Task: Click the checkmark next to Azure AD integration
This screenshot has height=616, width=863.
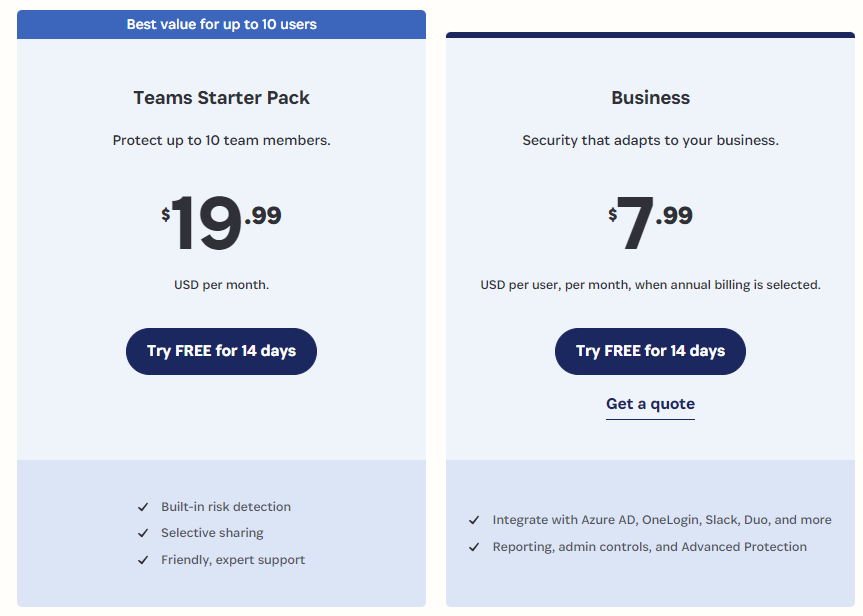Action: [474, 520]
